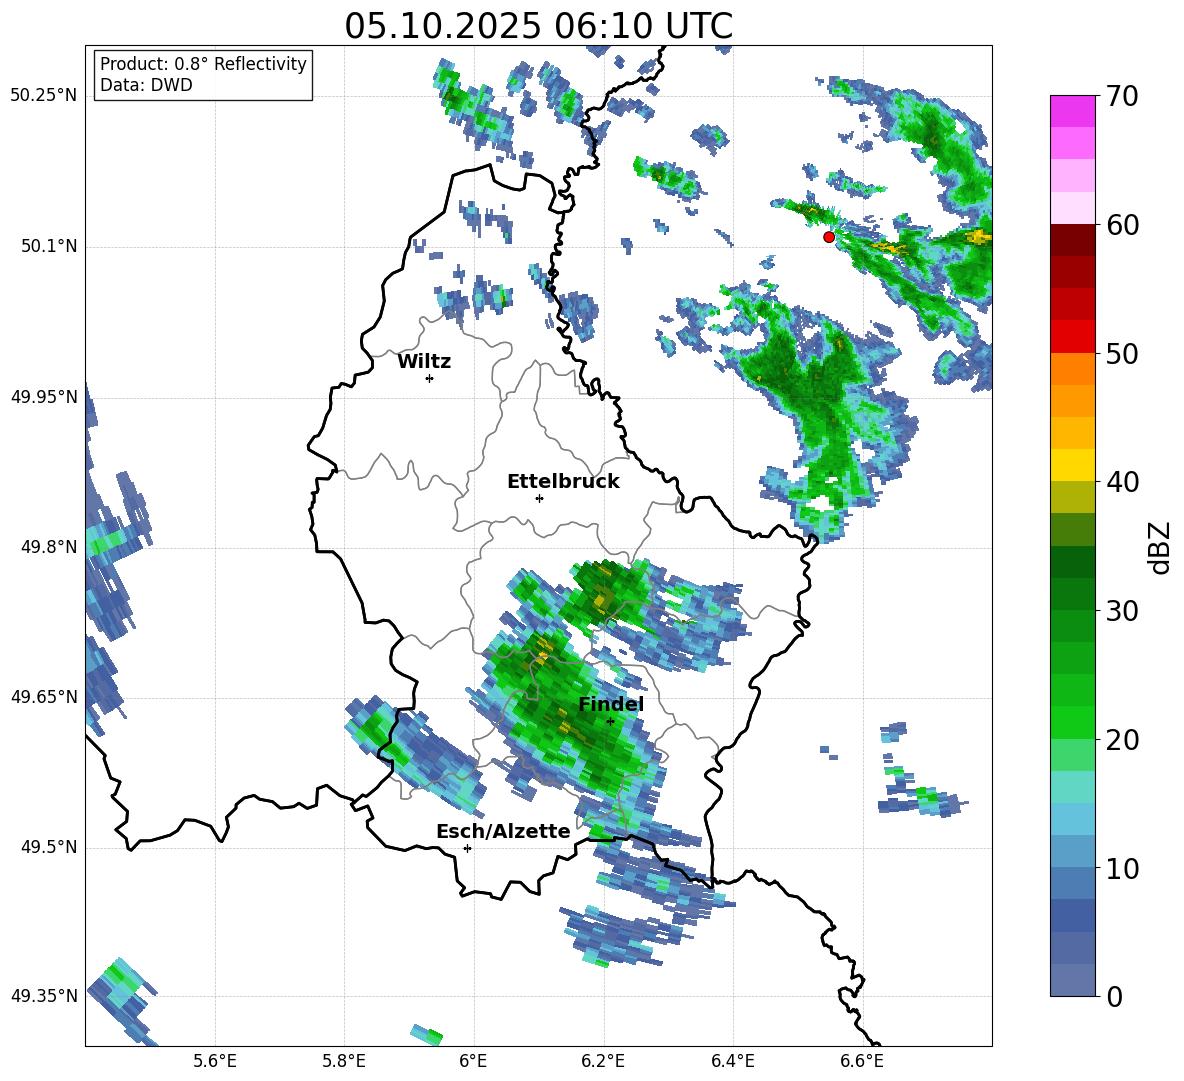Screen dimensions: 1184x1081
Task: Click the 49.8°N latitude label
Action: click(49, 547)
